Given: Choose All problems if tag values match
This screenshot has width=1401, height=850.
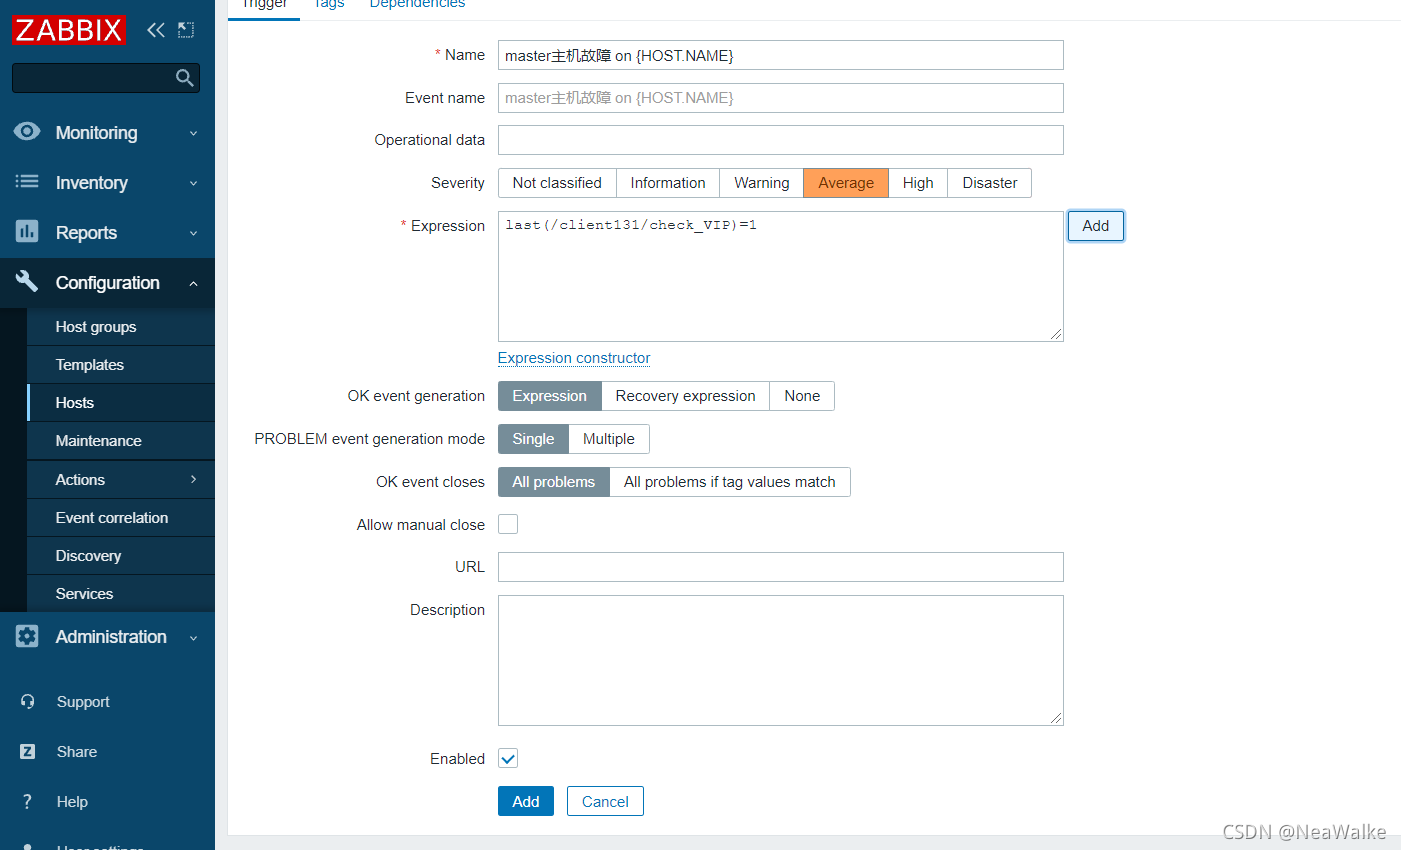Looking at the screenshot, I should pos(730,482).
